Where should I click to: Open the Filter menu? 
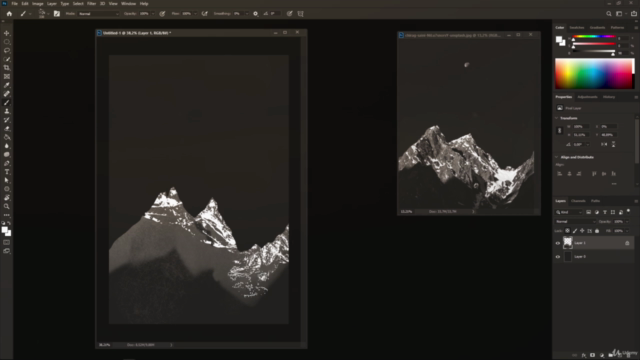pos(91,4)
